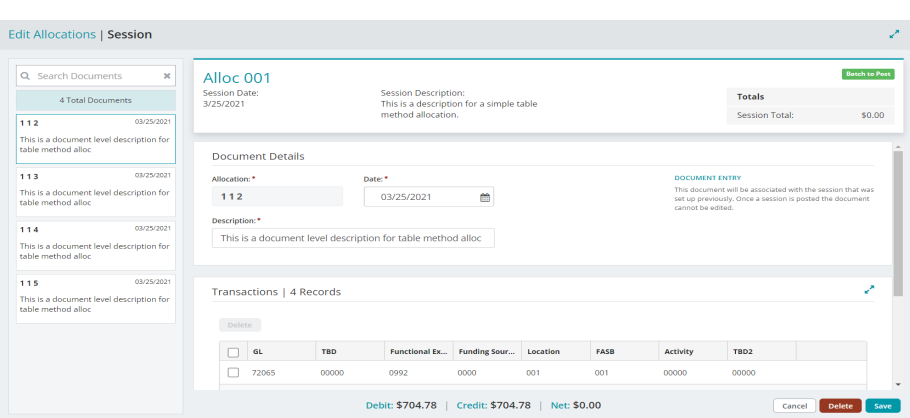Select document 114 in the sidebar
The width and height of the screenshot is (910, 418).
[x=96, y=245]
